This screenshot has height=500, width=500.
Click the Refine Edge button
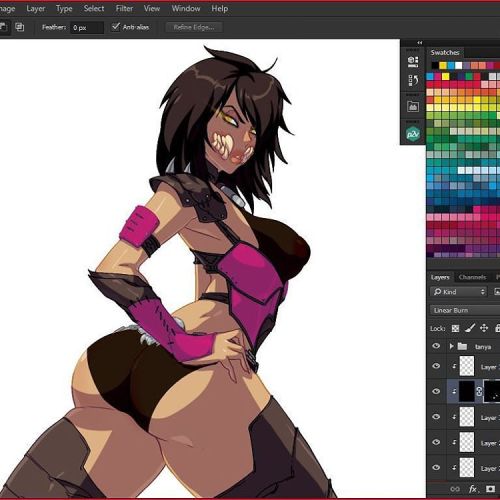pos(194,27)
